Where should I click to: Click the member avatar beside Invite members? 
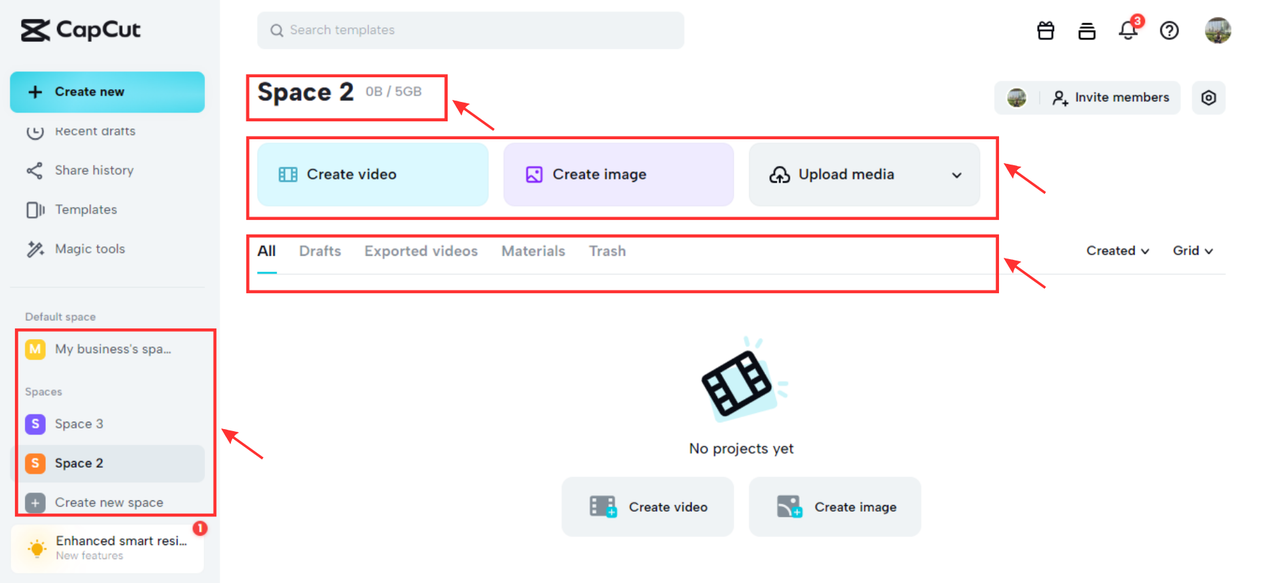(x=1017, y=97)
